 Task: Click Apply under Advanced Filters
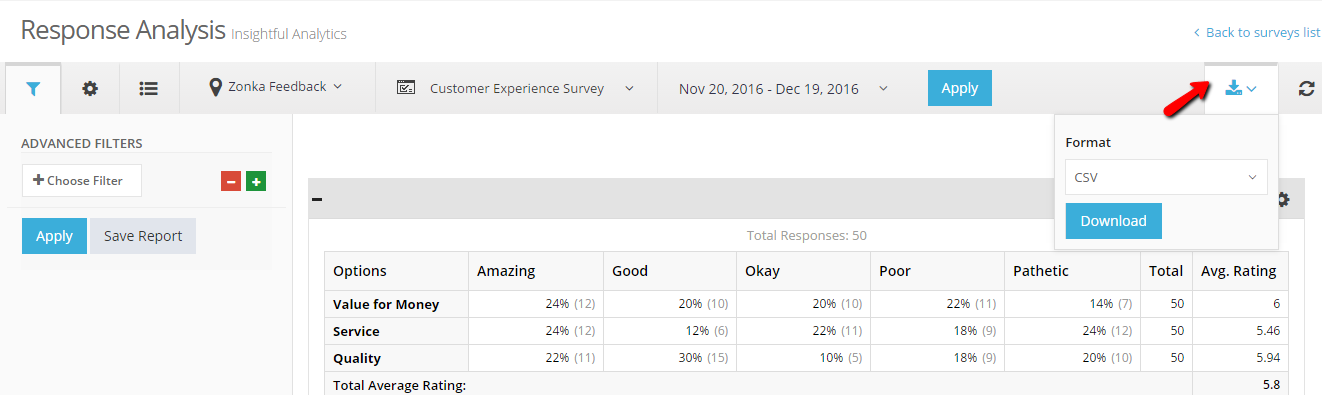pos(54,236)
